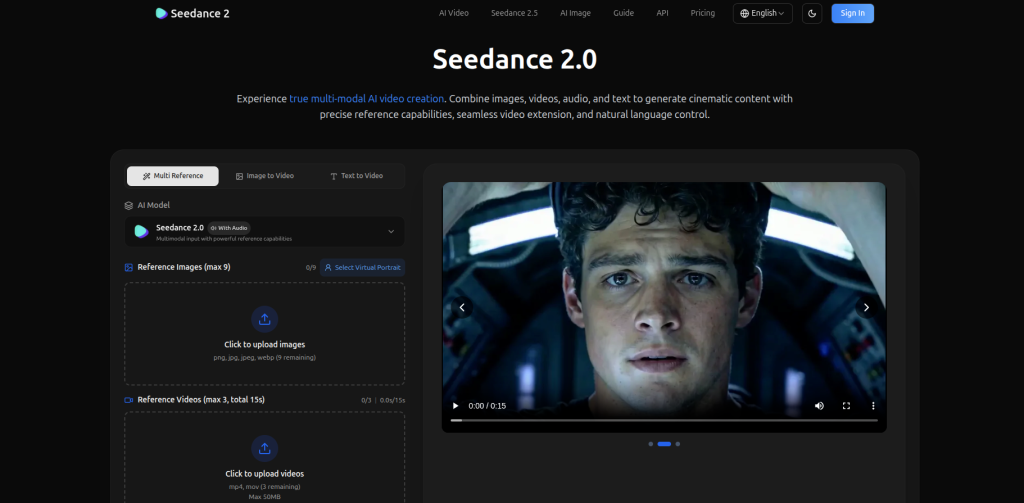Click the With Audio badge
Image resolution: width=1024 pixels, height=503 pixels.
point(229,228)
